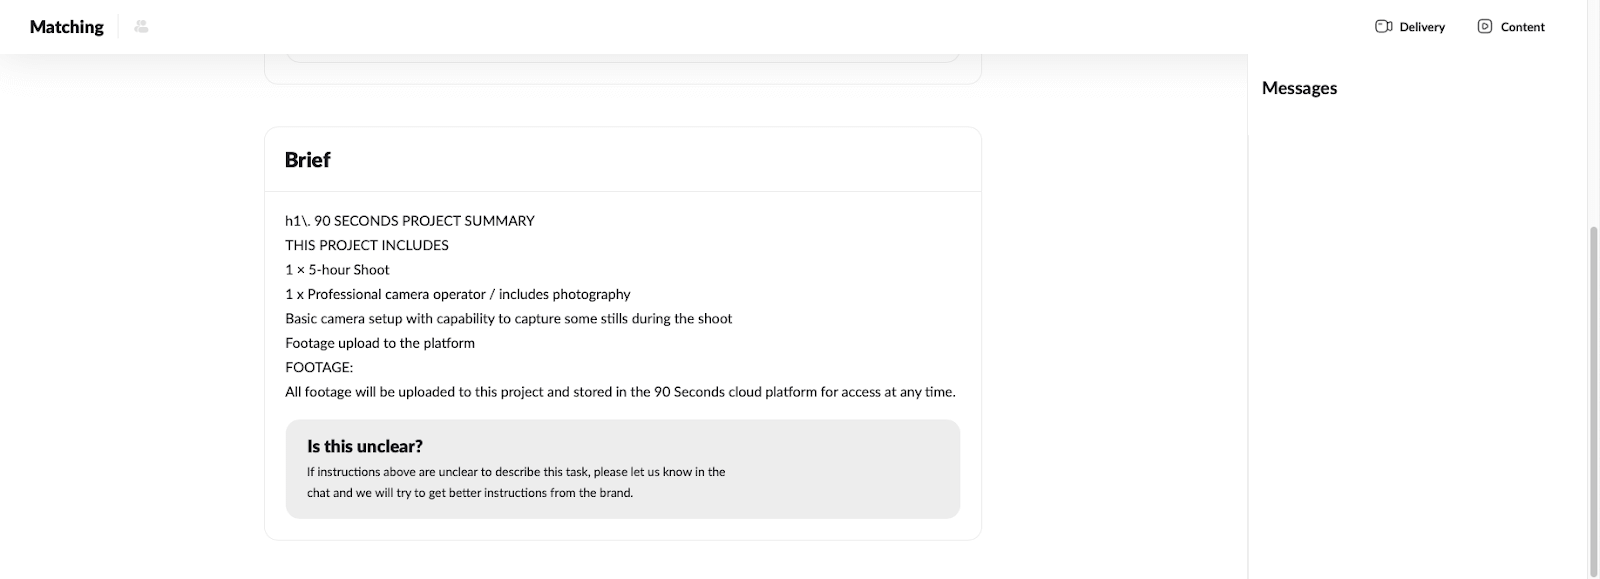Click the Basic camera setup line
Screen dimensions: 1600x579
pyautogui.click(x=508, y=319)
